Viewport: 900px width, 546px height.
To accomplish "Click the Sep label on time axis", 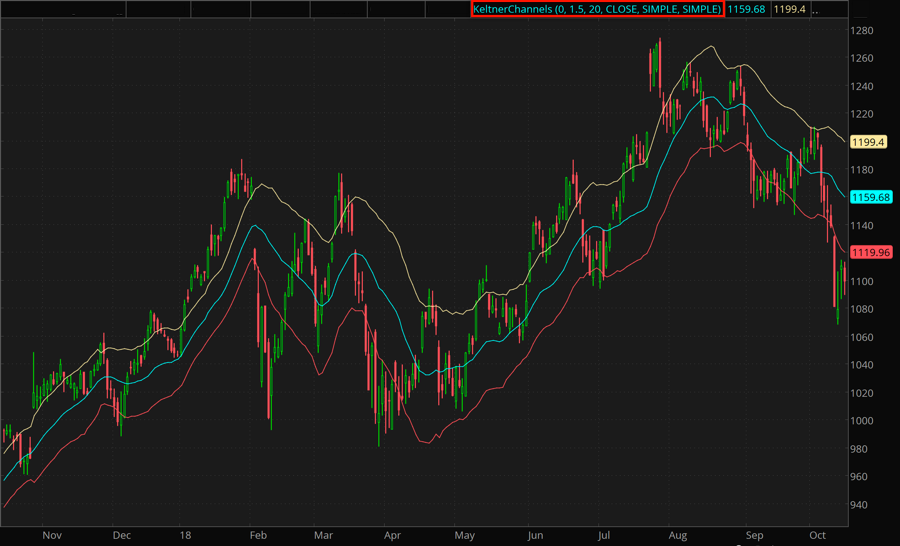I will (752, 535).
